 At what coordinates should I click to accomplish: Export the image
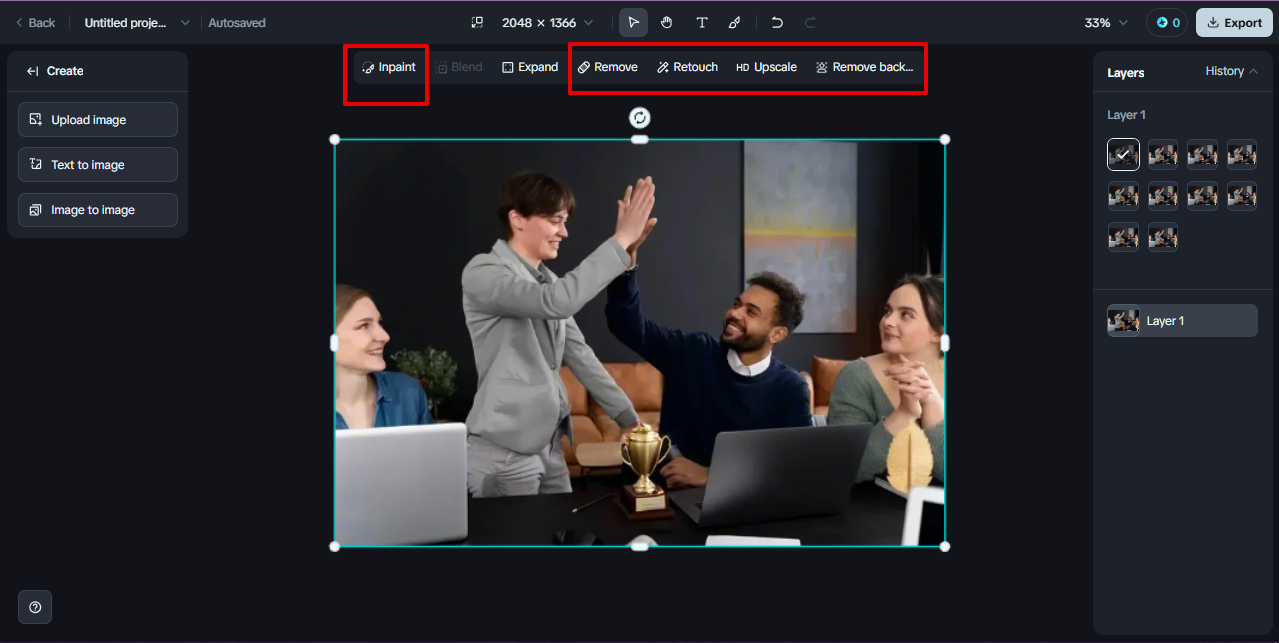pyautogui.click(x=1234, y=22)
